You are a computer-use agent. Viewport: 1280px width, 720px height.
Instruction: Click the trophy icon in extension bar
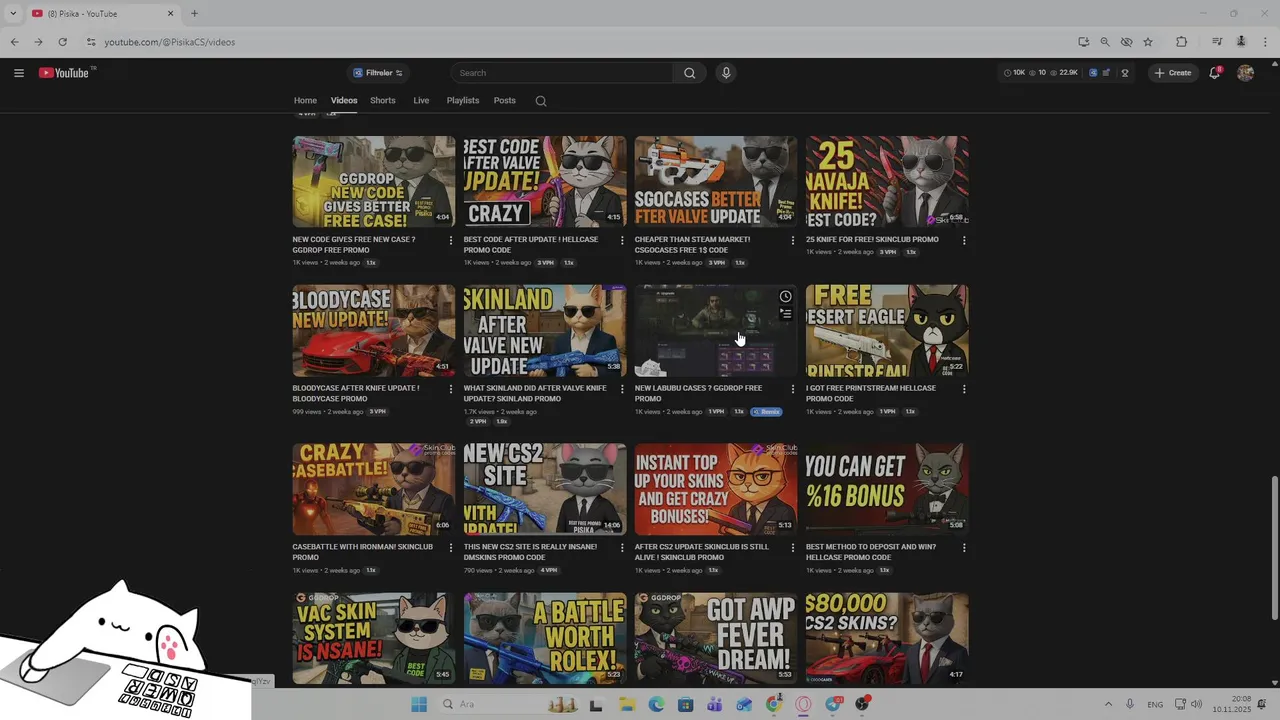(x=1125, y=73)
